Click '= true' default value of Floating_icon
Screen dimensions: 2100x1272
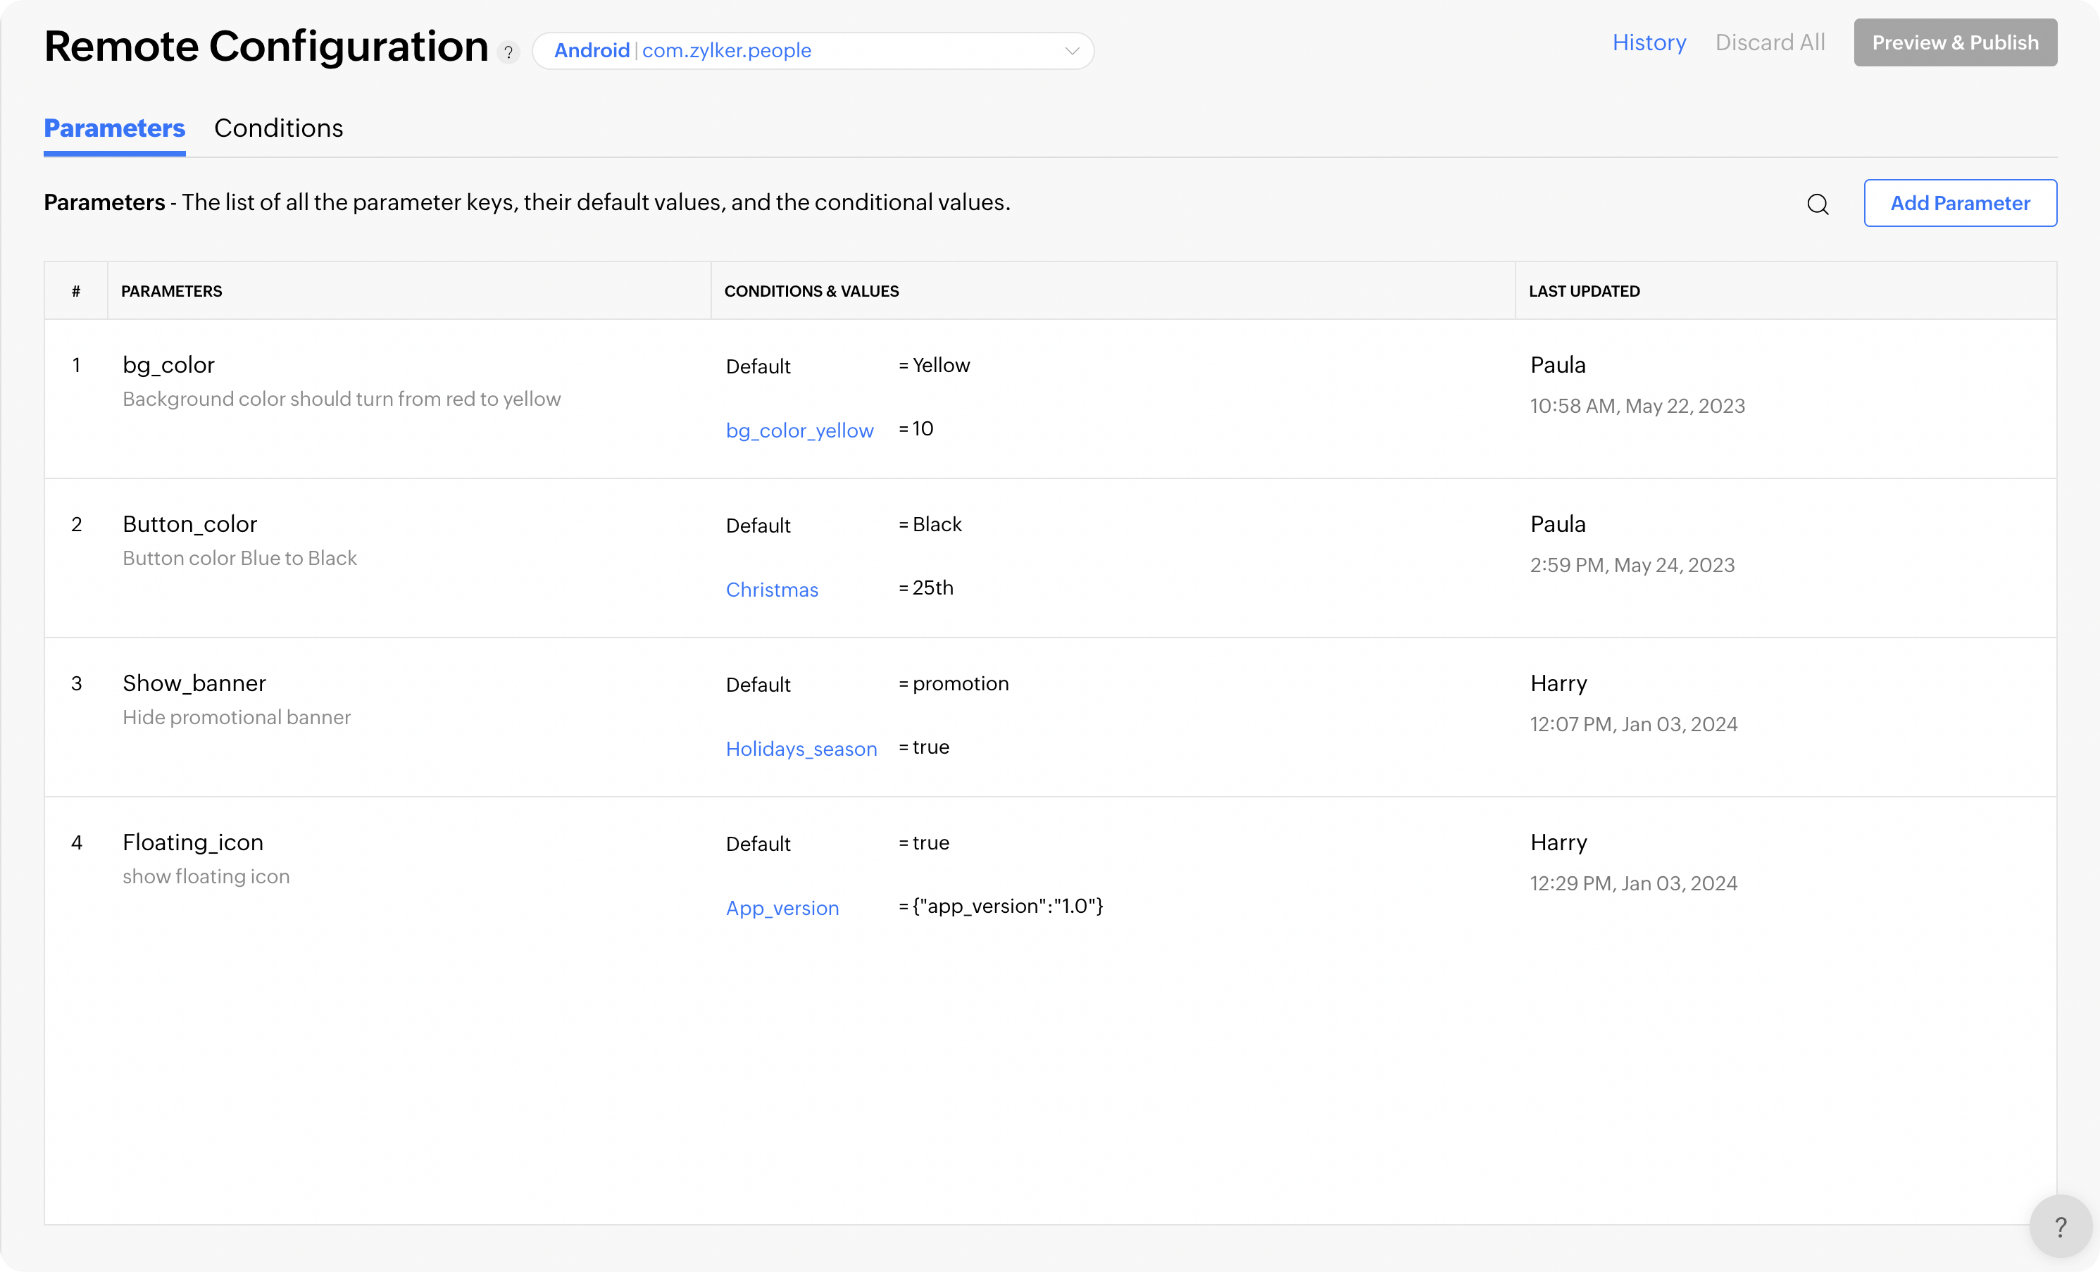coord(924,842)
